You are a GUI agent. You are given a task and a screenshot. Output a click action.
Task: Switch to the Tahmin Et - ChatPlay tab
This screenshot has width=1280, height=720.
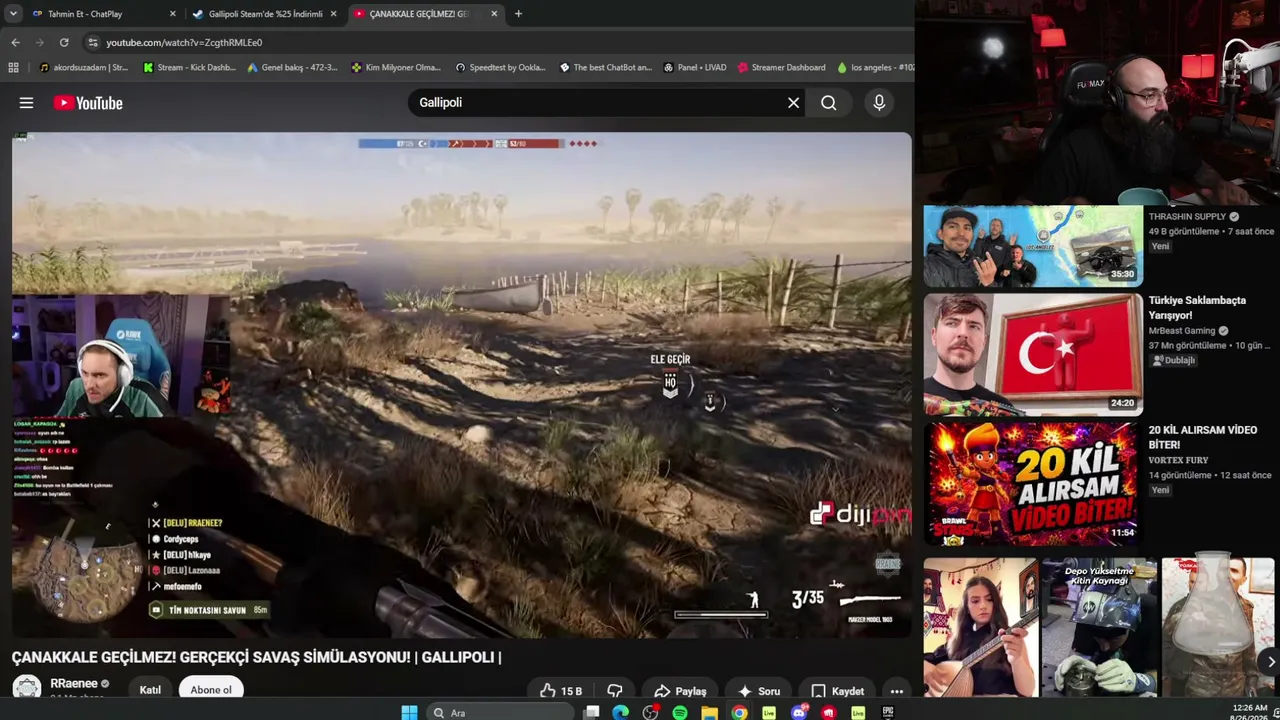click(x=104, y=14)
